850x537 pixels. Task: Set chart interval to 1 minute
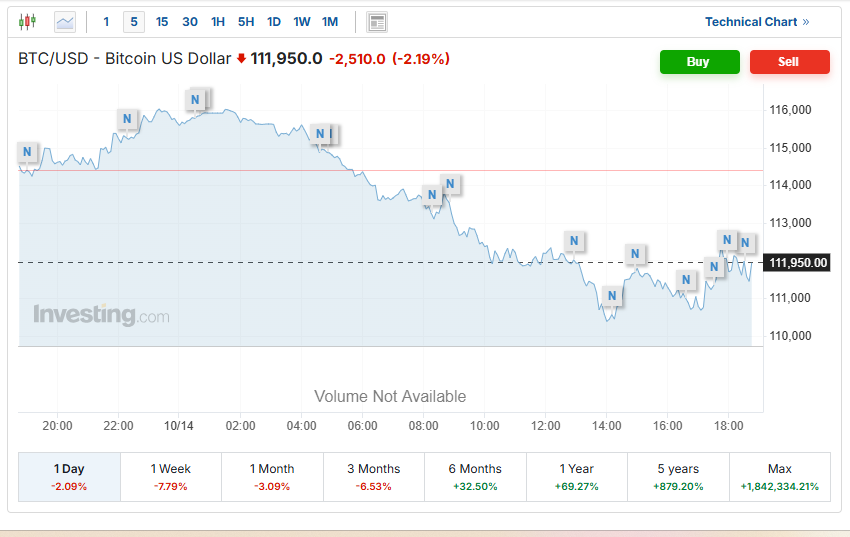click(x=106, y=21)
